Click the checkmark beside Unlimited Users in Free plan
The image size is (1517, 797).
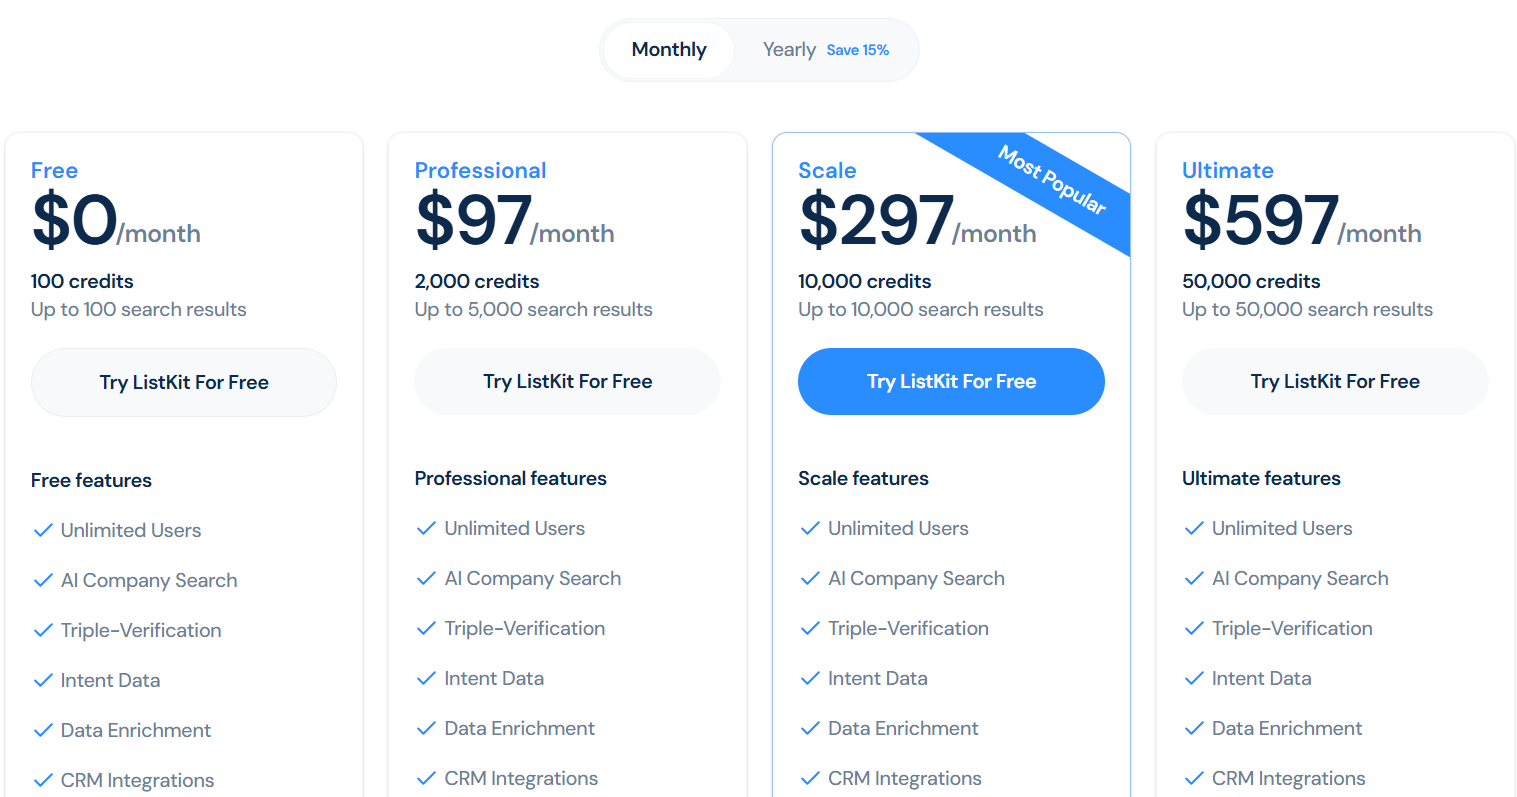43,530
